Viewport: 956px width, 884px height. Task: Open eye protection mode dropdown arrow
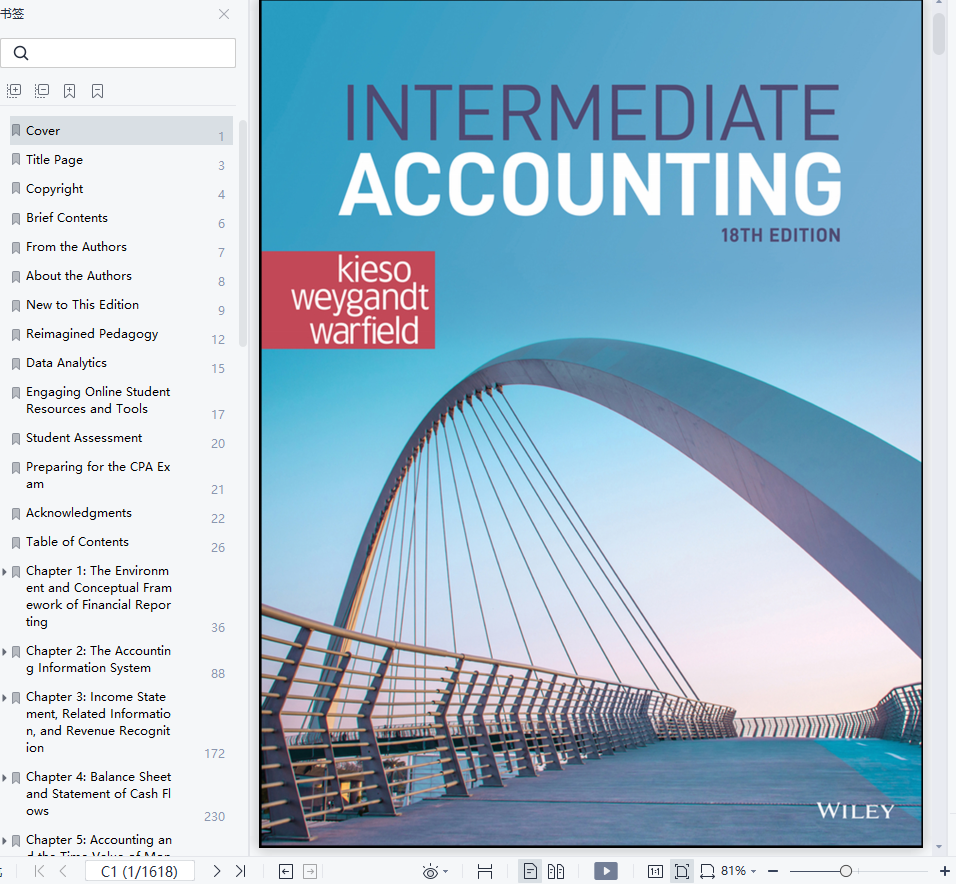(x=446, y=872)
